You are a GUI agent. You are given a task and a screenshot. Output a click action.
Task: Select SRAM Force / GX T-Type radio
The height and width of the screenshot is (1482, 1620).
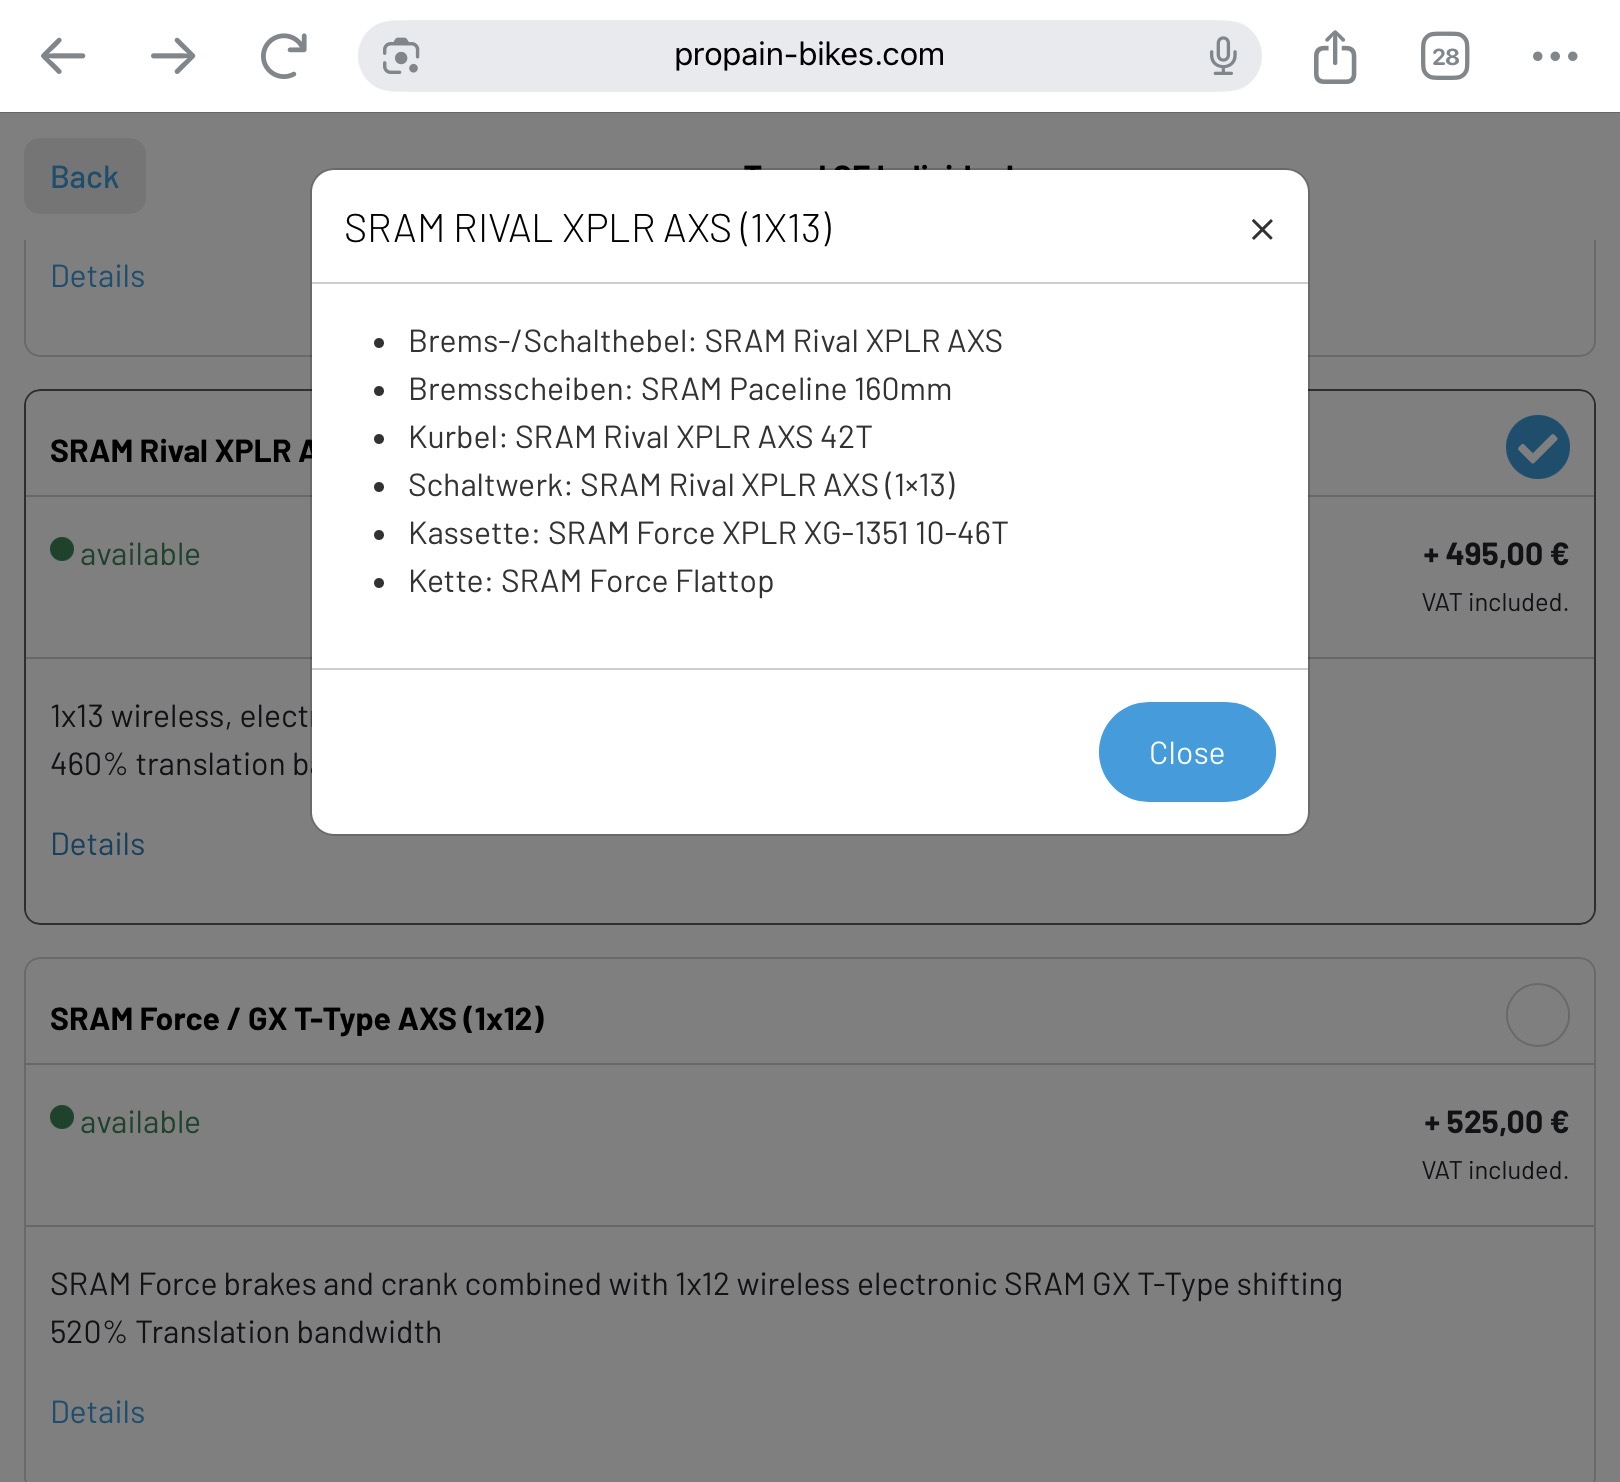[x=1537, y=1015]
